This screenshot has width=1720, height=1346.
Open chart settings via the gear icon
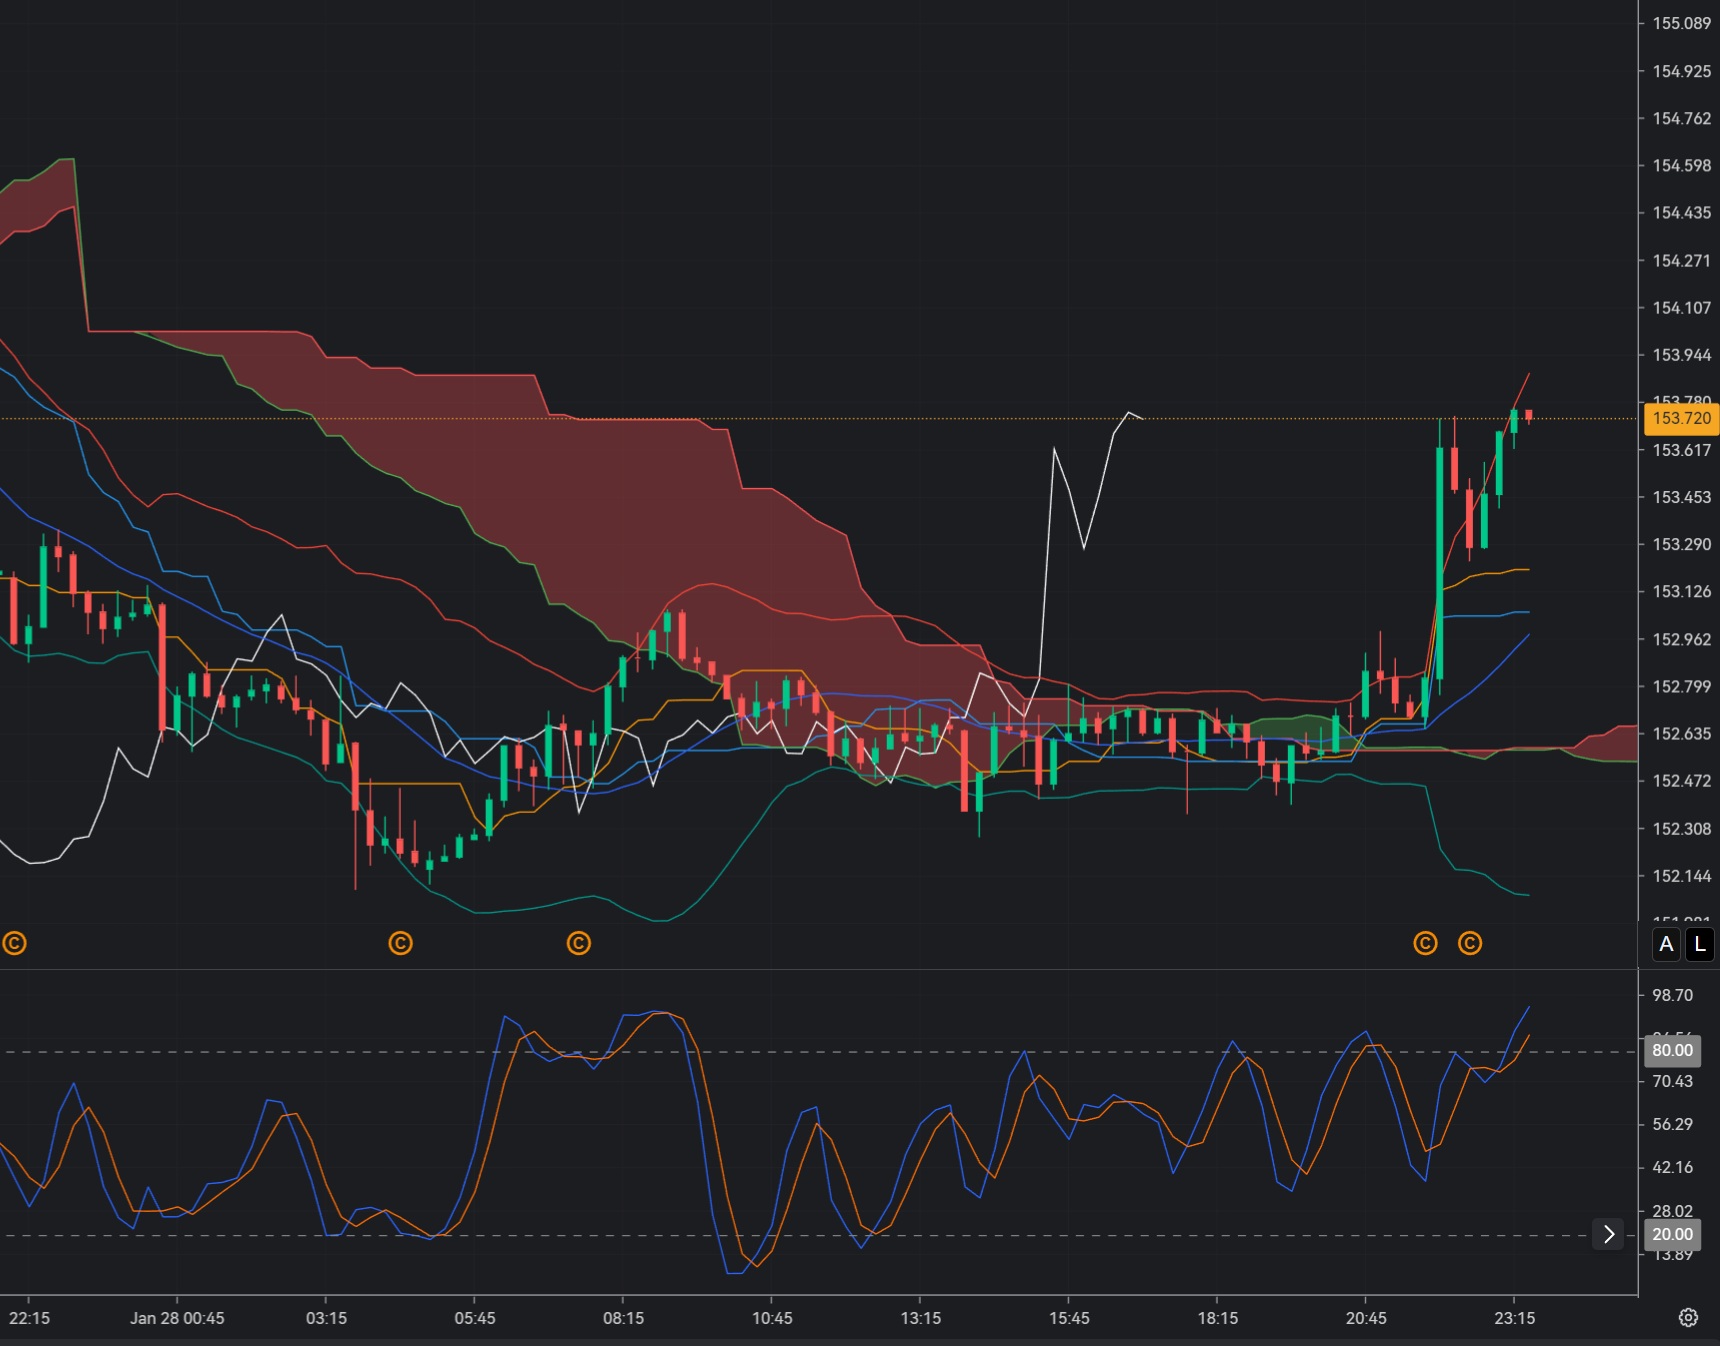pyautogui.click(x=1690, y=1318)
